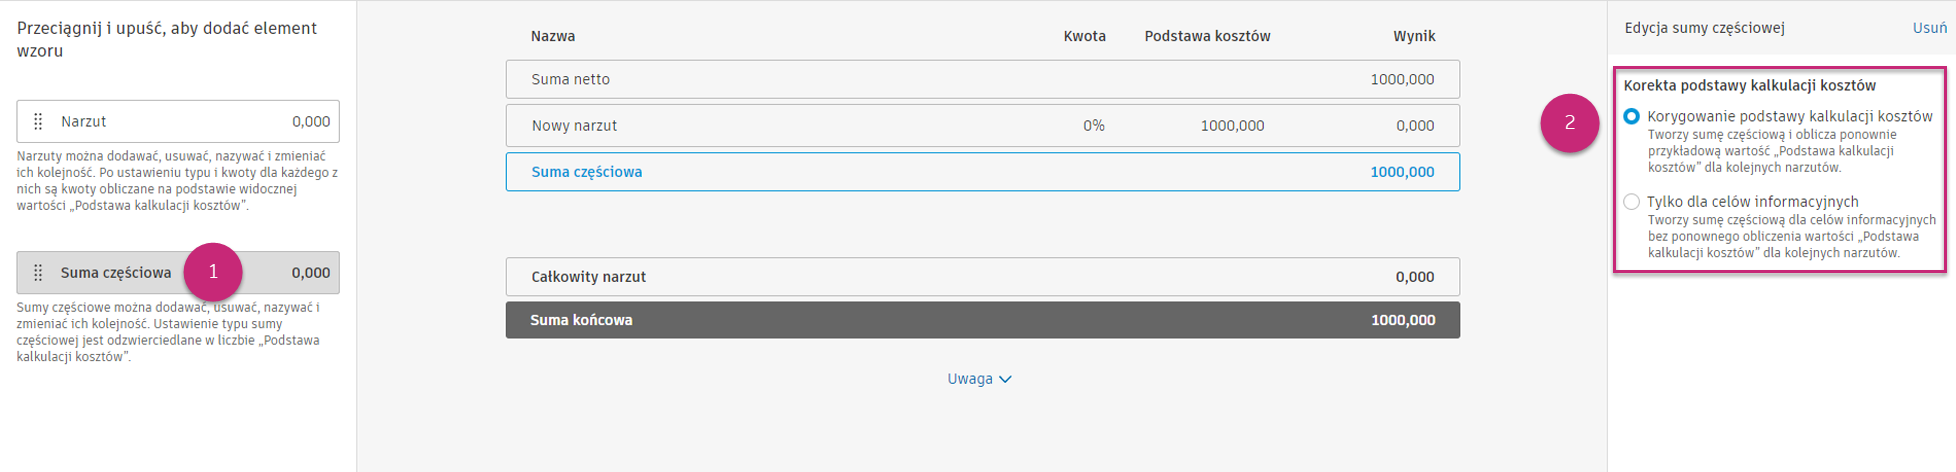Image resolution: width=1956 pixels, height=472 pixels.
Task: Click the pink step marker number 1
Action: coord(213,272)
